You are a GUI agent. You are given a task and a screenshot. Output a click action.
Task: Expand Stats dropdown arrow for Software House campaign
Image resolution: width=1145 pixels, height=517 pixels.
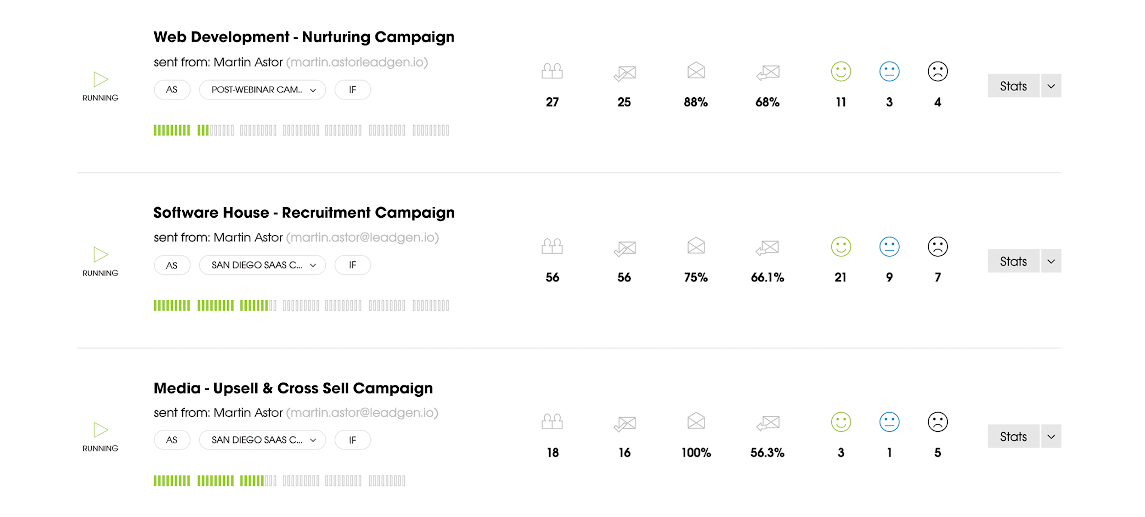click(1050, 261)
